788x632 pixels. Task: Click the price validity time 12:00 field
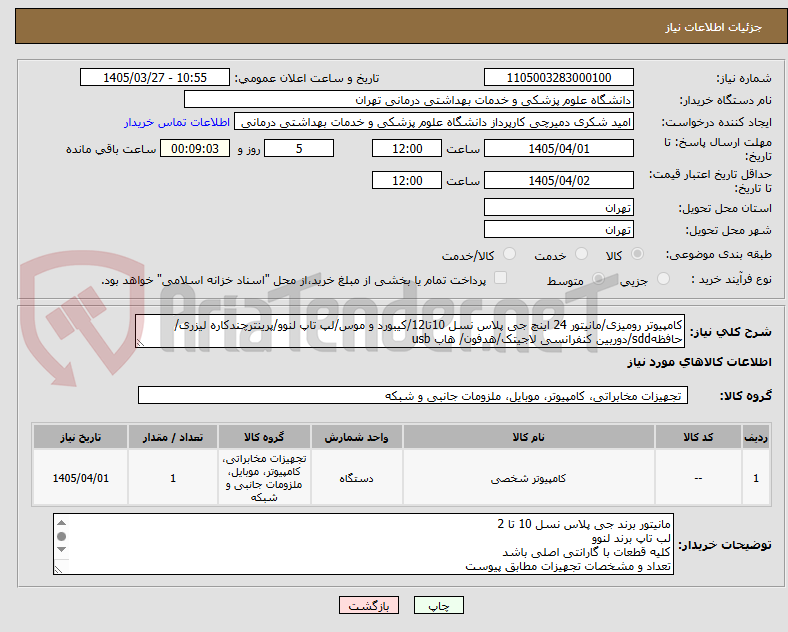click(407, 180)
